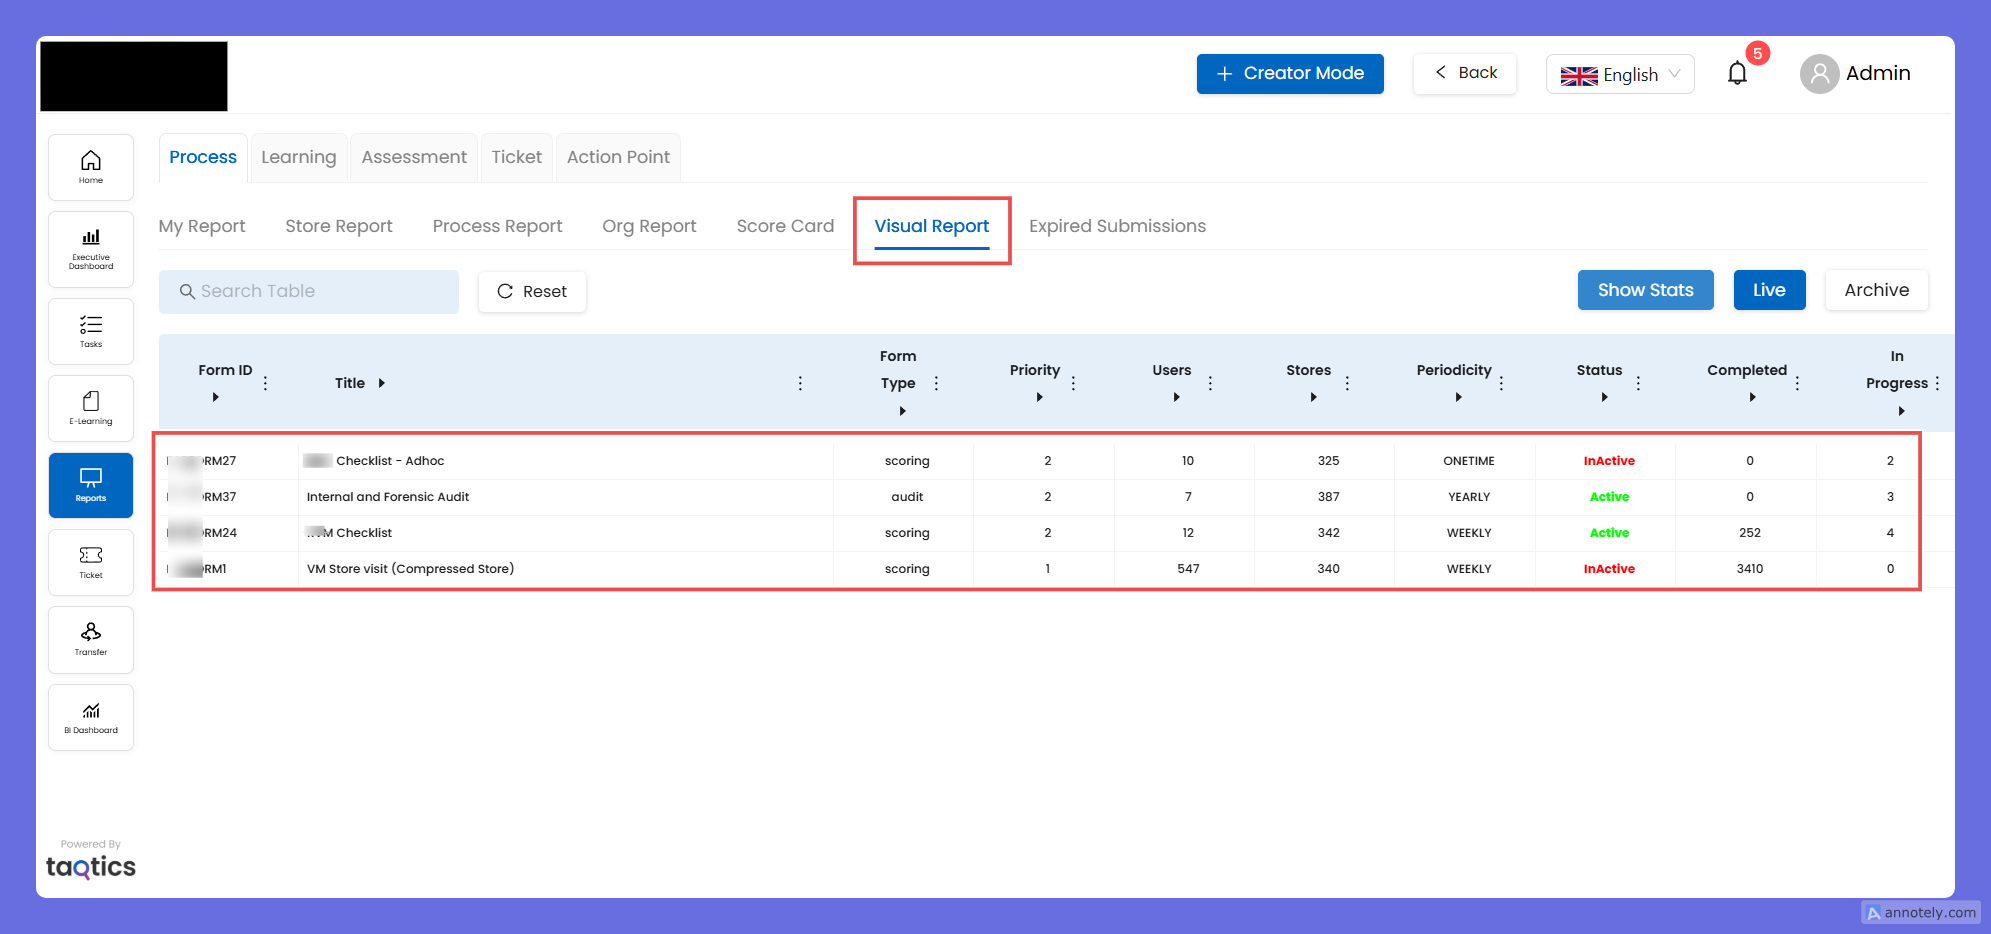Sort by the Title column arrow
This screenshot has height=934, width=1991.
click(382, 383)
